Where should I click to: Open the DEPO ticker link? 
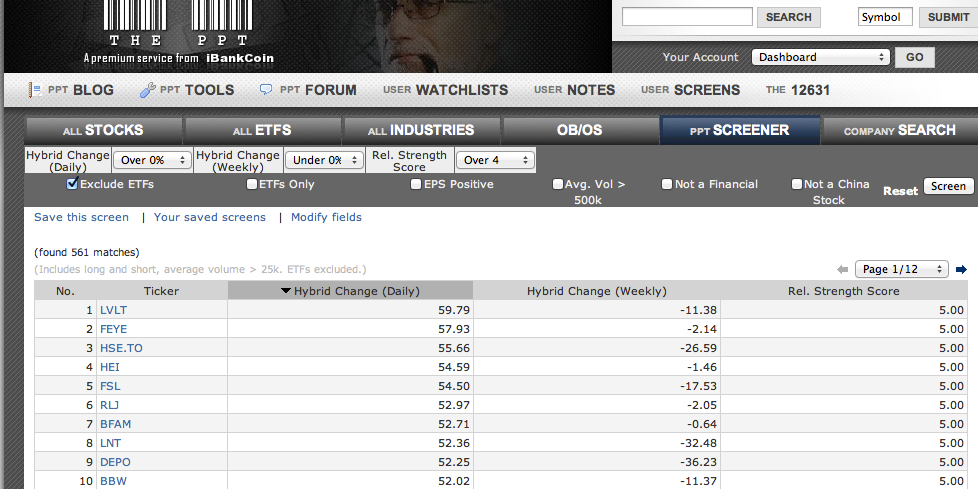(x=115, y=462)
